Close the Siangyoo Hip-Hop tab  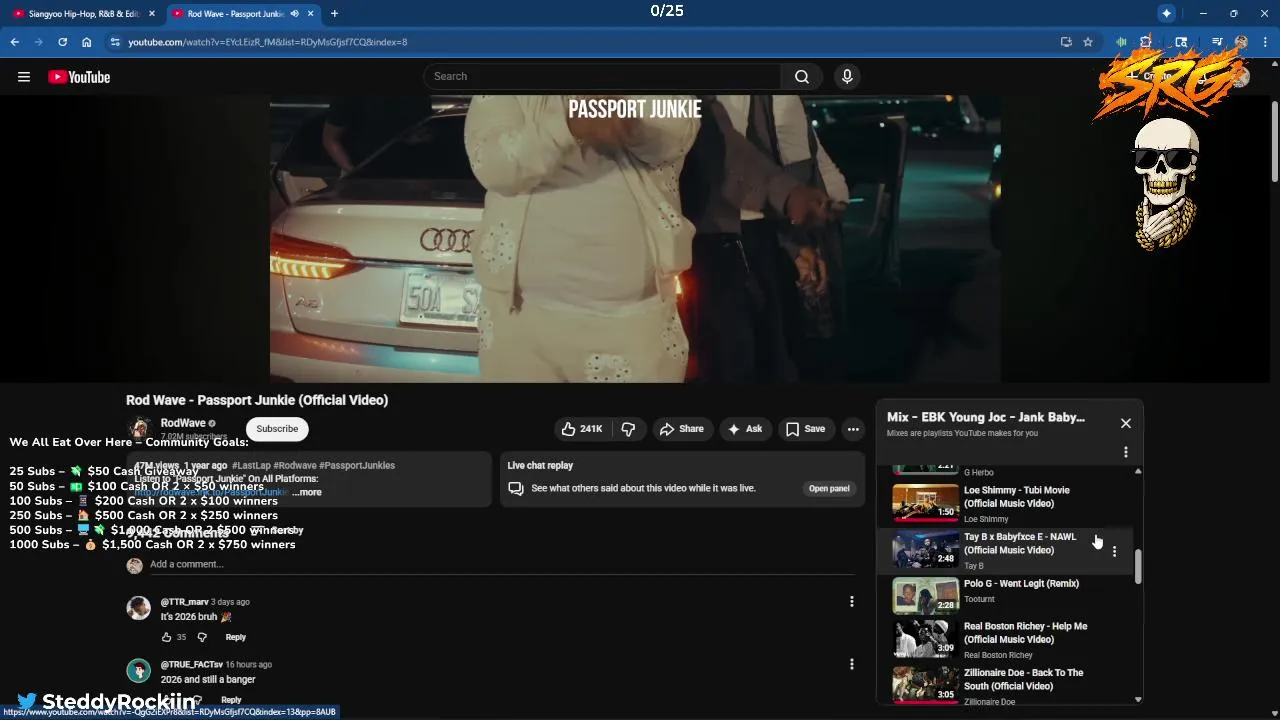pyautogui.click(x=152, y=14)
